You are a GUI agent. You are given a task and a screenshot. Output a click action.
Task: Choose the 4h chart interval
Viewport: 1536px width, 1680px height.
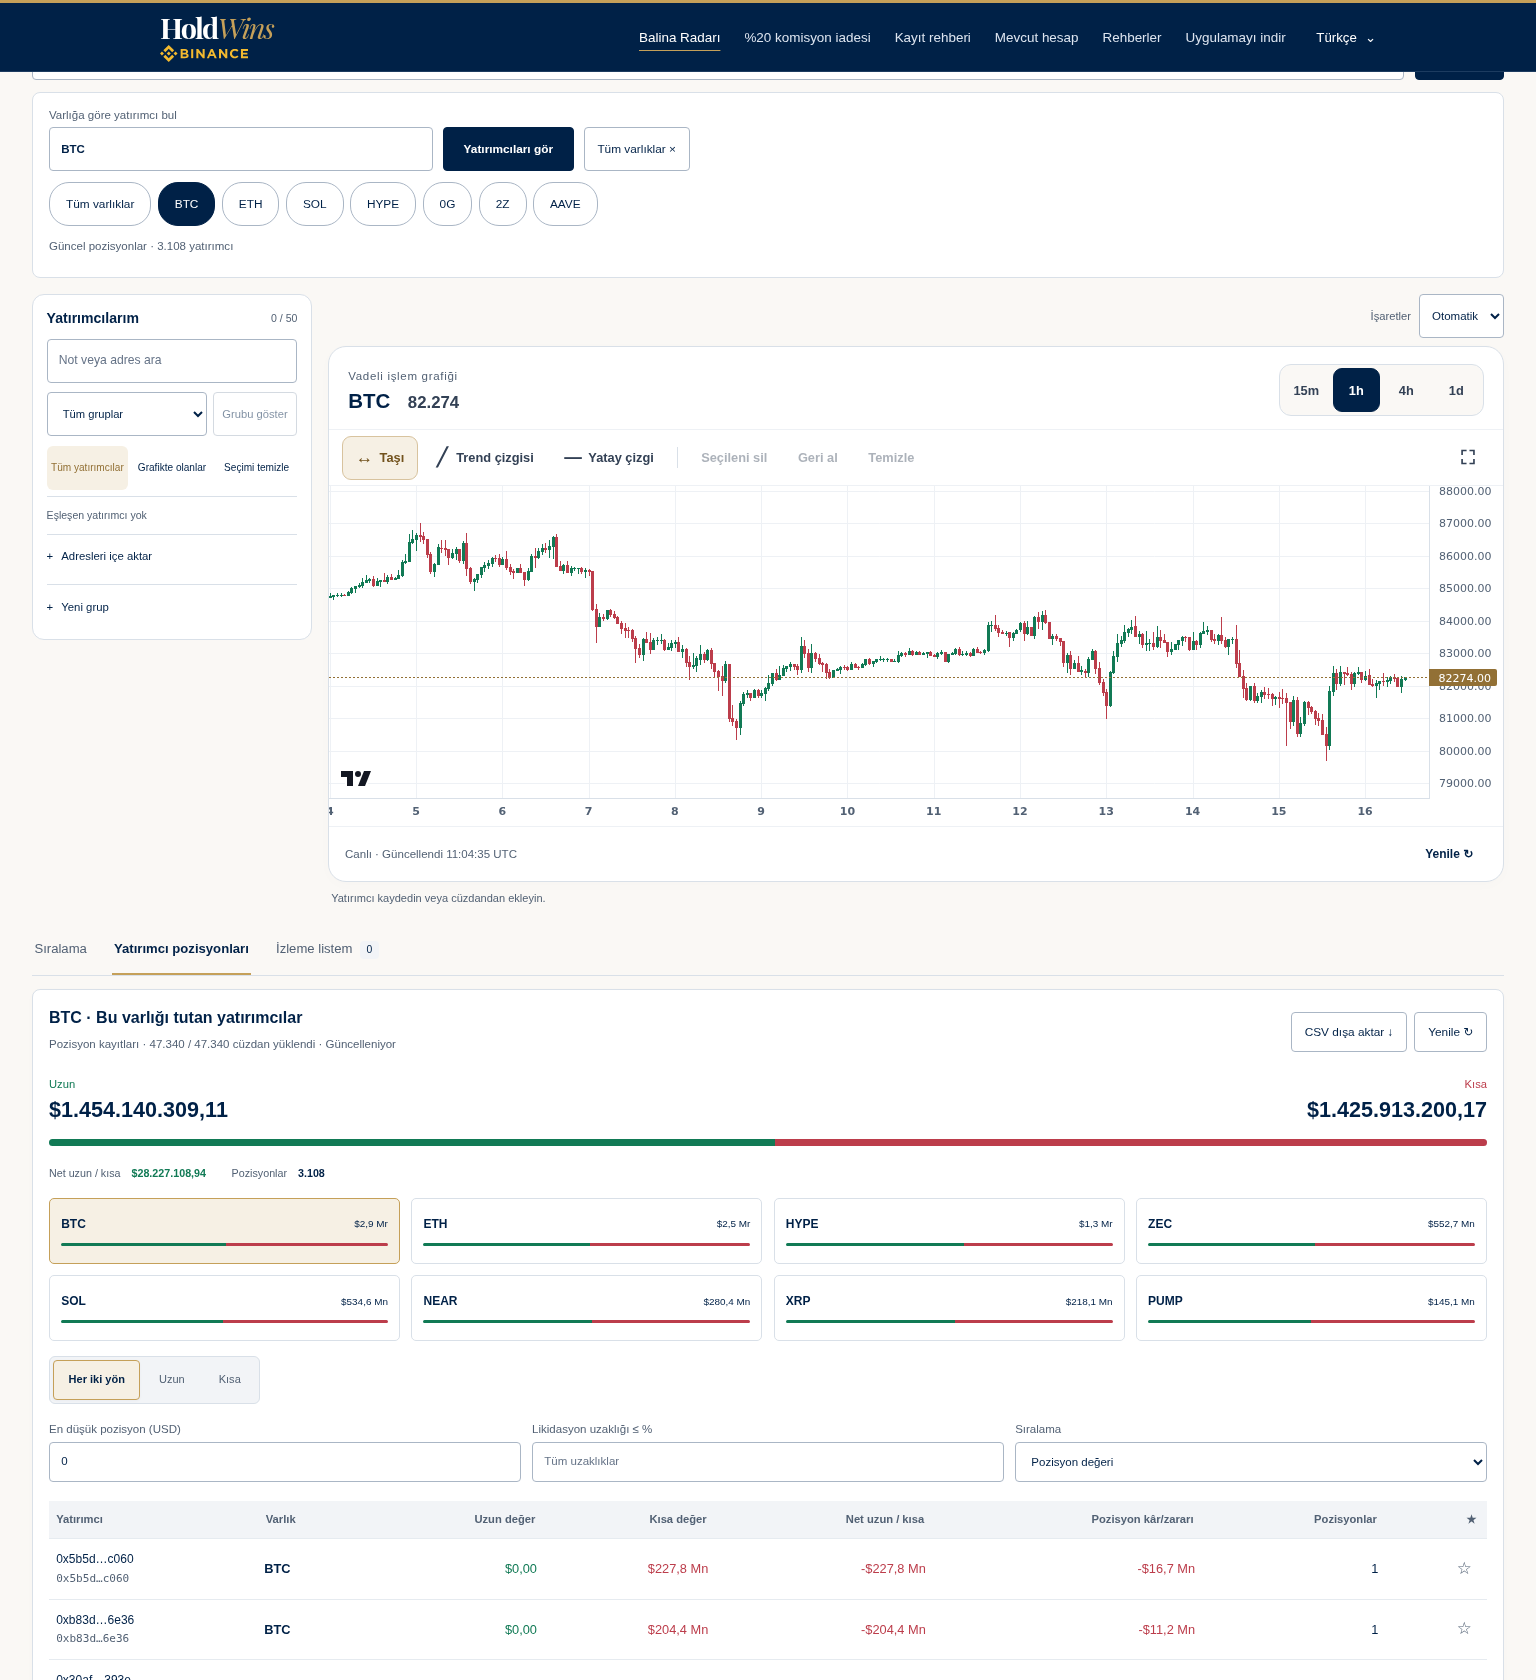[x=1406, y=391]
